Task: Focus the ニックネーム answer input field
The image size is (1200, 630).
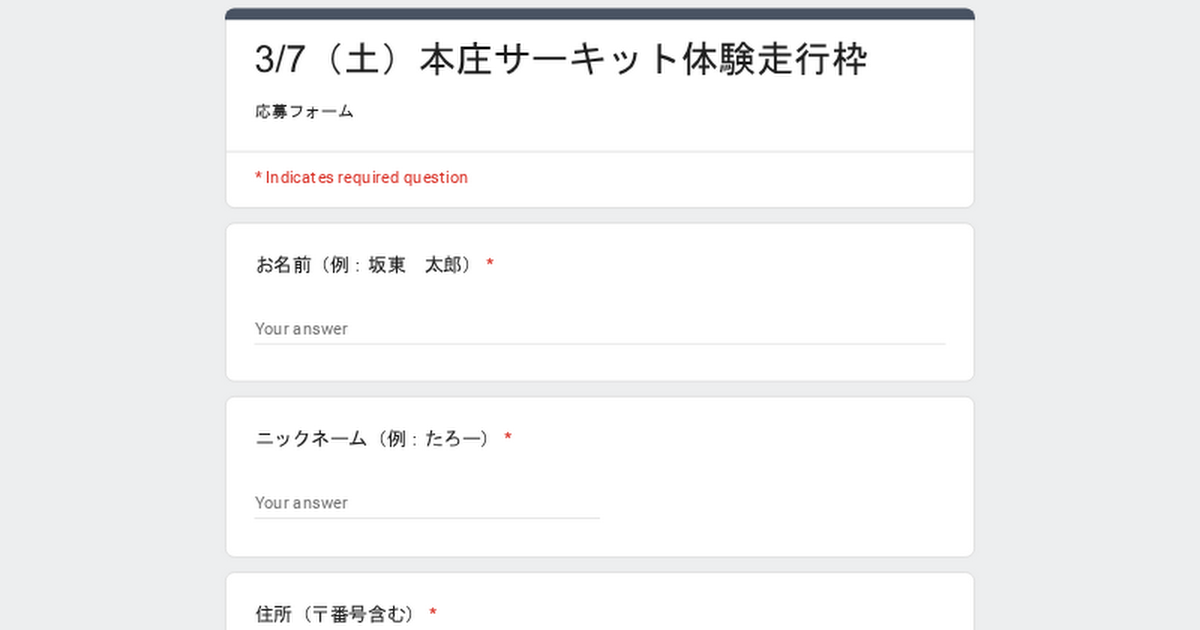Action: pos(427,503)
